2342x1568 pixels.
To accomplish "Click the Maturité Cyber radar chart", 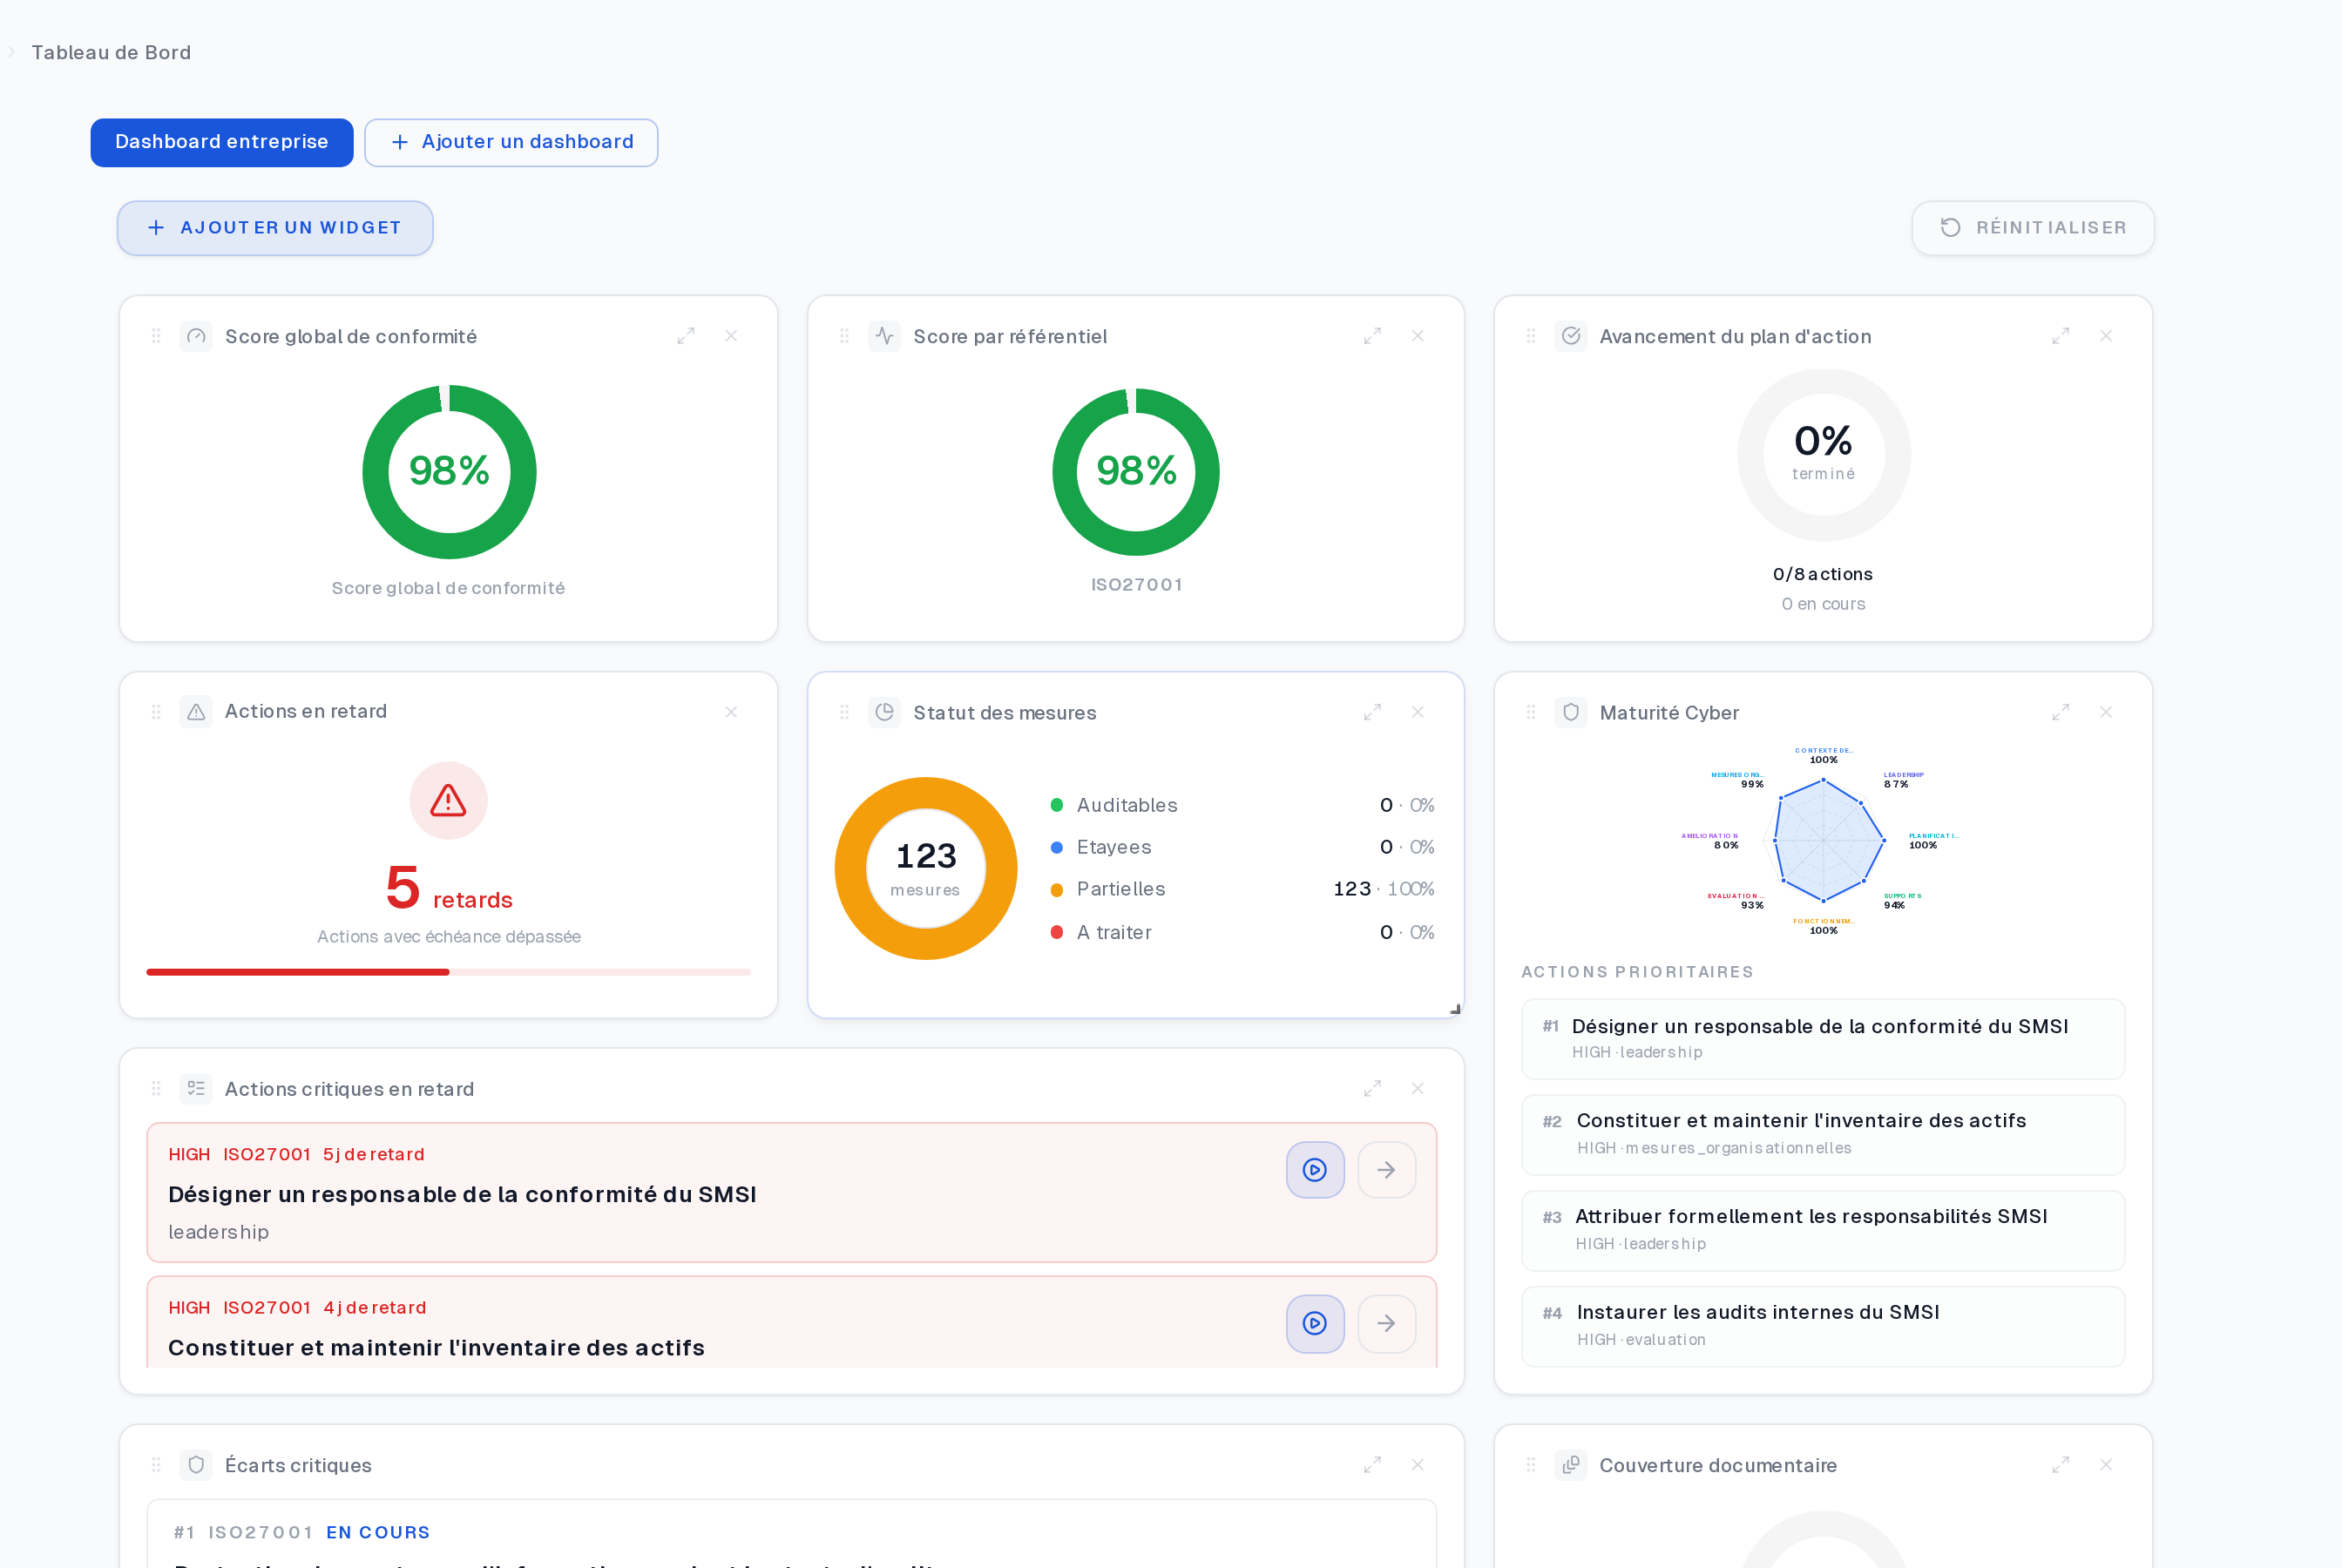I will [x=1823, y=840].
